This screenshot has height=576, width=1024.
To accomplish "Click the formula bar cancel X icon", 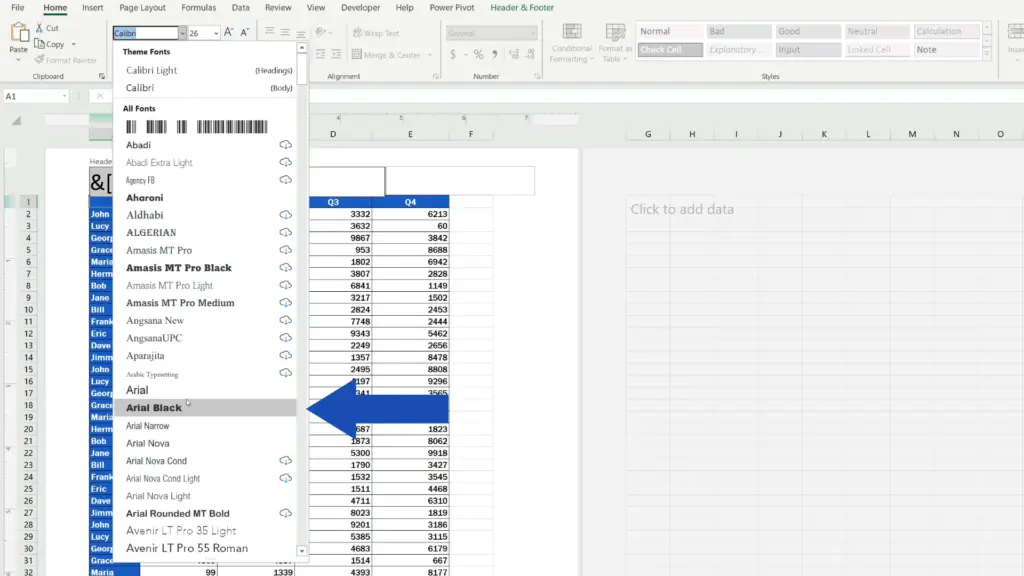I will pyautogui.click(x=100, y=96).
